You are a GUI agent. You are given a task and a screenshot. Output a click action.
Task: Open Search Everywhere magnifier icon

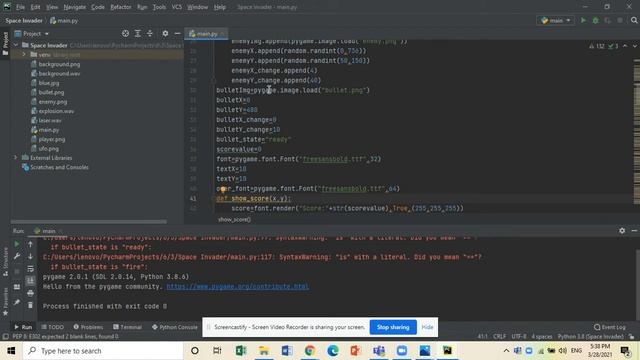pyautogui.click(x=634, y=20)
